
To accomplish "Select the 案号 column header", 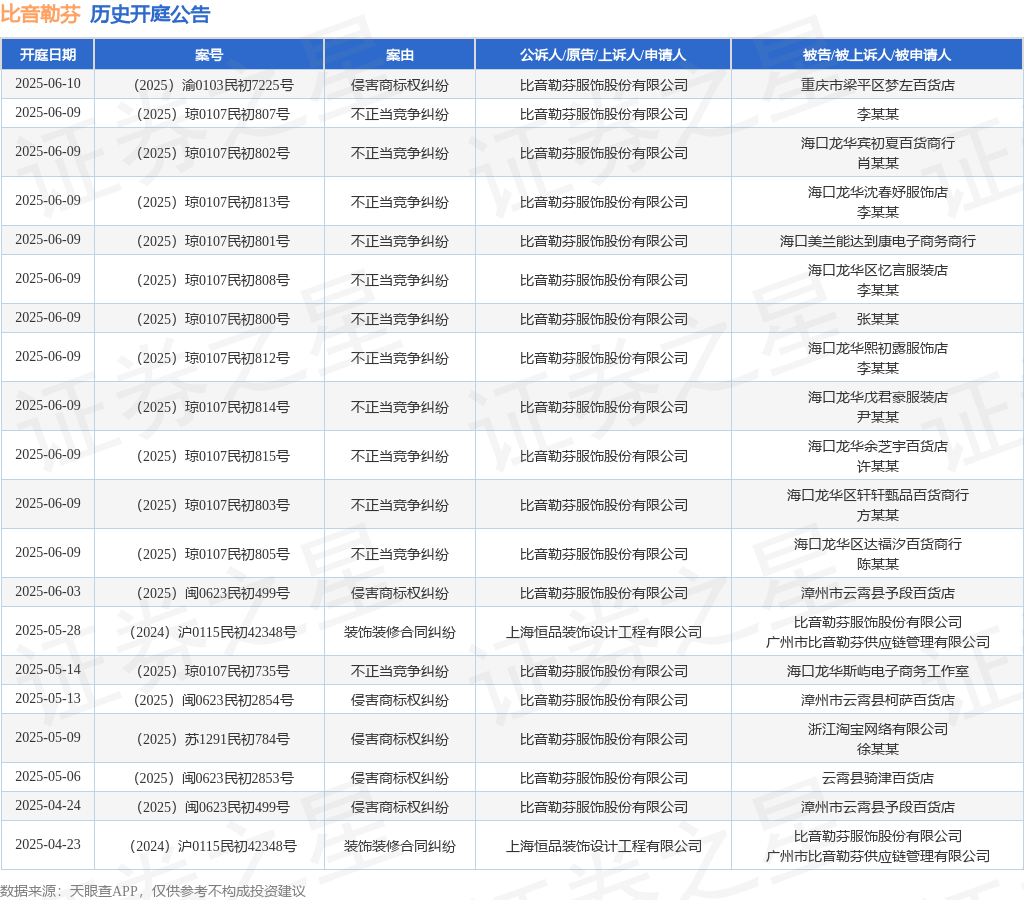I will [x=209, y=55].
